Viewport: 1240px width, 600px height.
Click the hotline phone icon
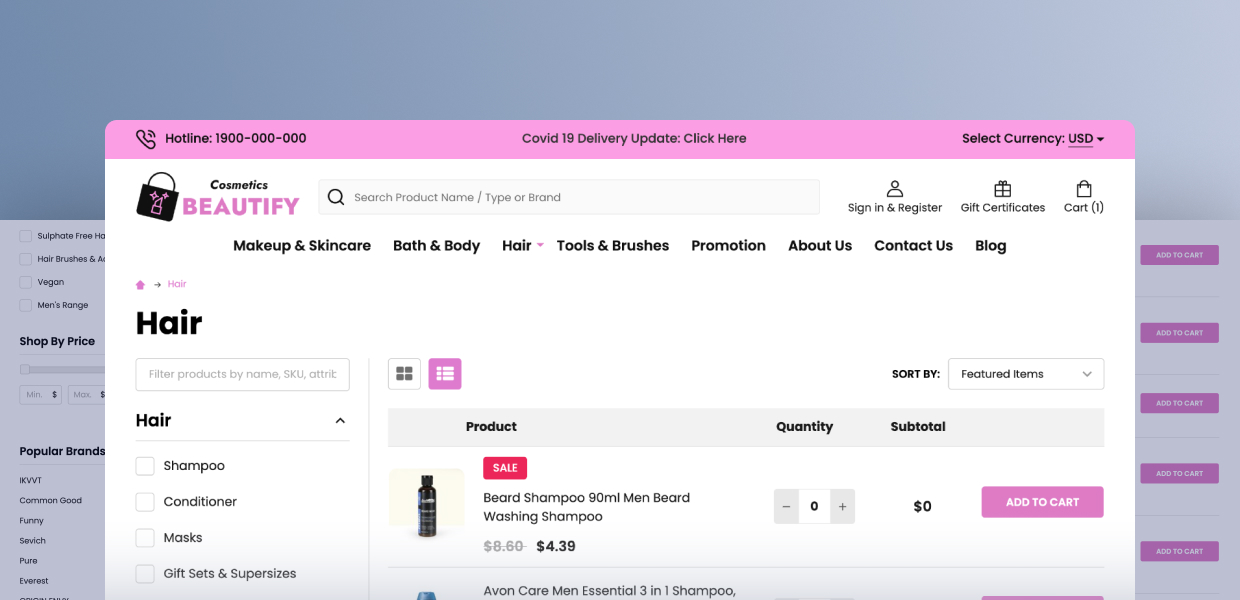coord(146,138)
